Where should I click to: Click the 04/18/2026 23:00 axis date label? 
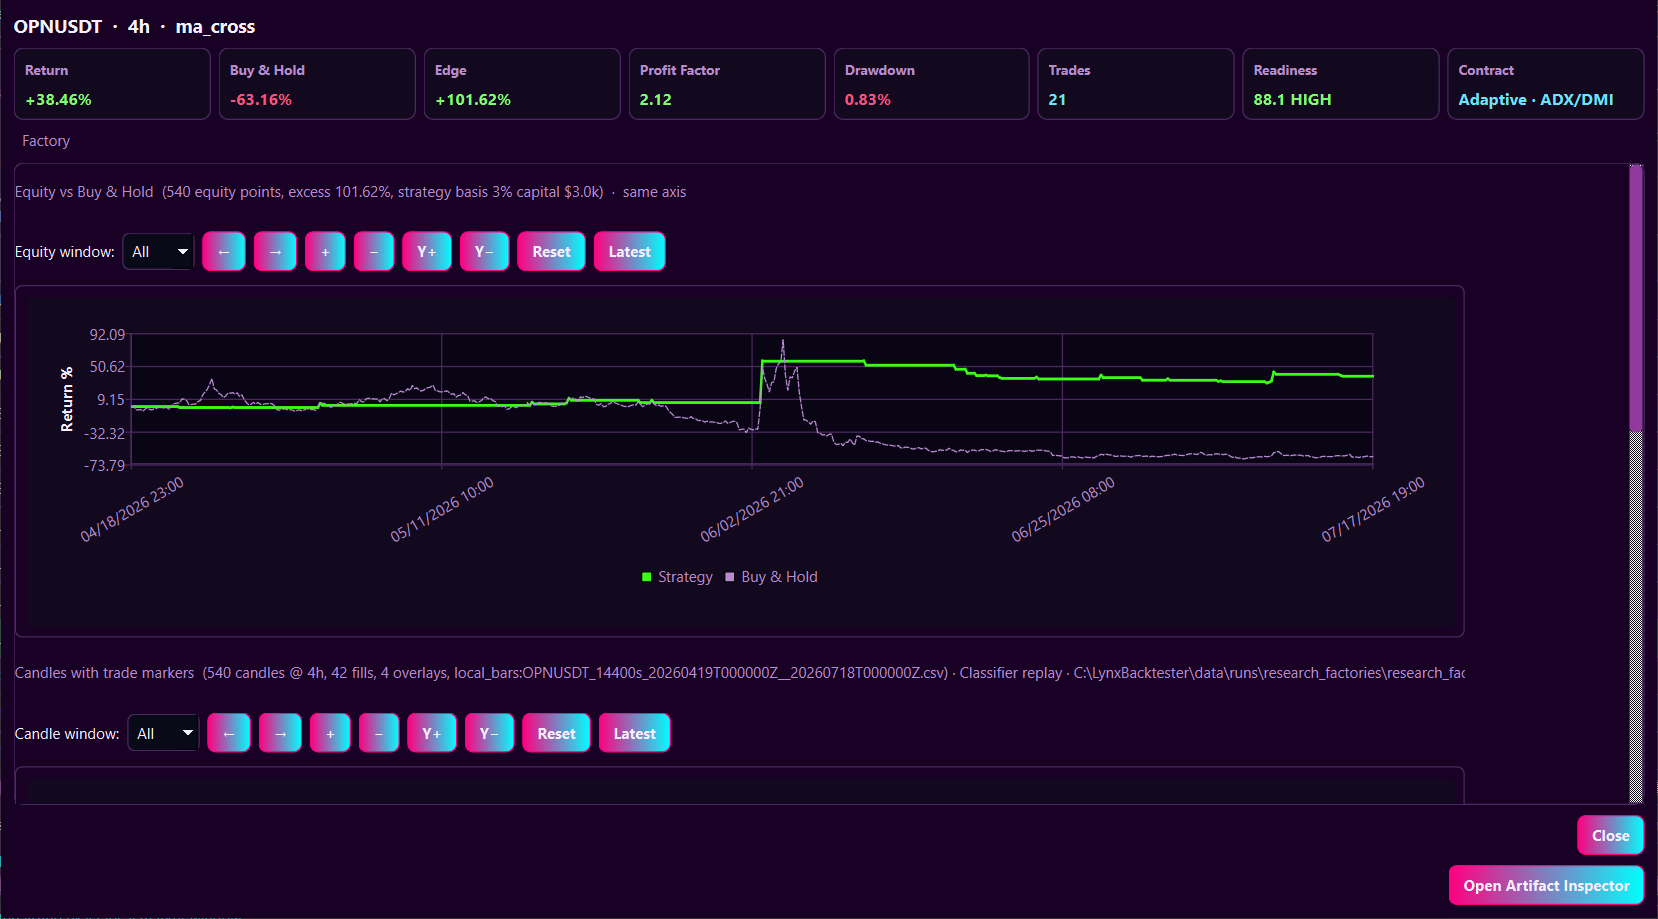[x=132, y=510]
